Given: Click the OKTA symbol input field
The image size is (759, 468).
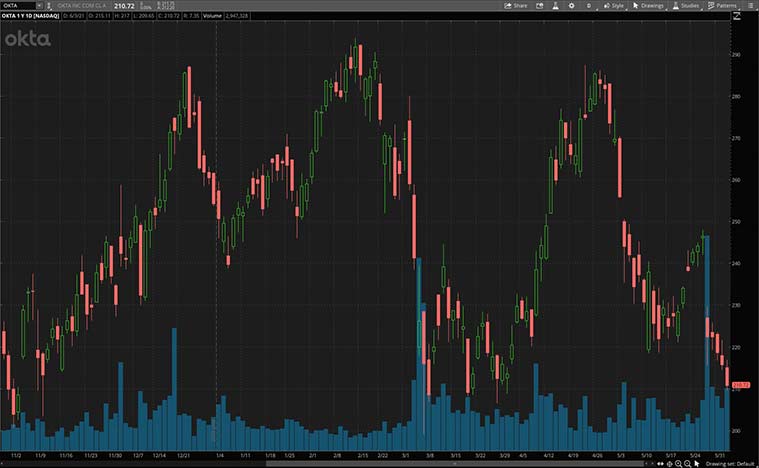Looking at the screenshot, I should [17, 6].
